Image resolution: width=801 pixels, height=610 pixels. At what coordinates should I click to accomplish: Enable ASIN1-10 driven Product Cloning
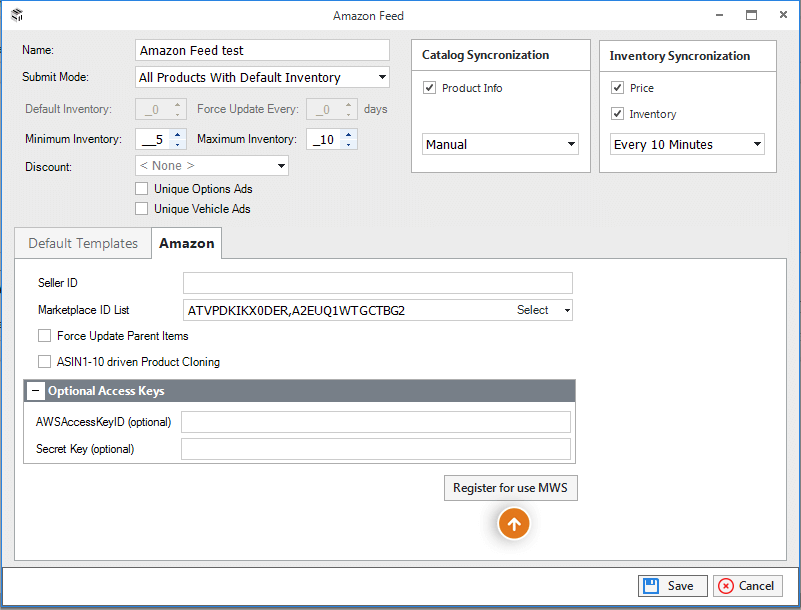pos(44,362)
